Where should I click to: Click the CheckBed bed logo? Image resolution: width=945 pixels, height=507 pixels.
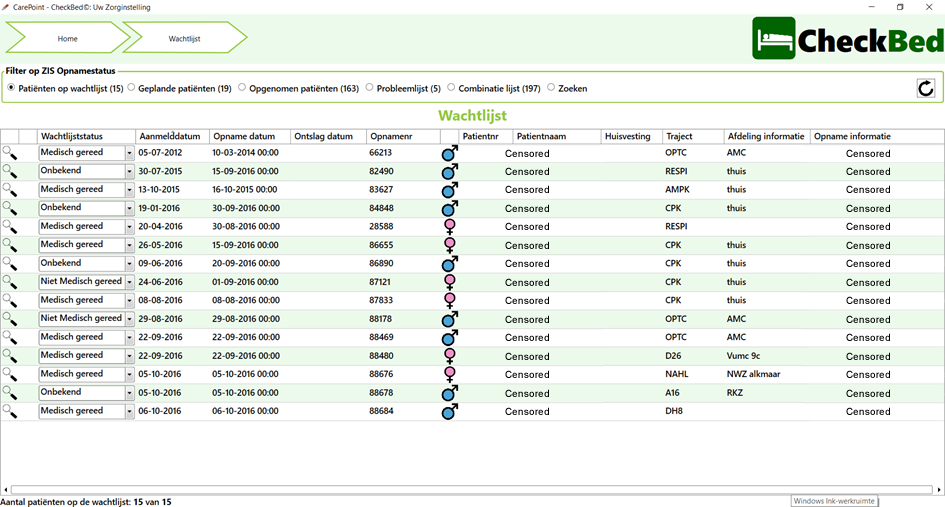pos(774,38)
